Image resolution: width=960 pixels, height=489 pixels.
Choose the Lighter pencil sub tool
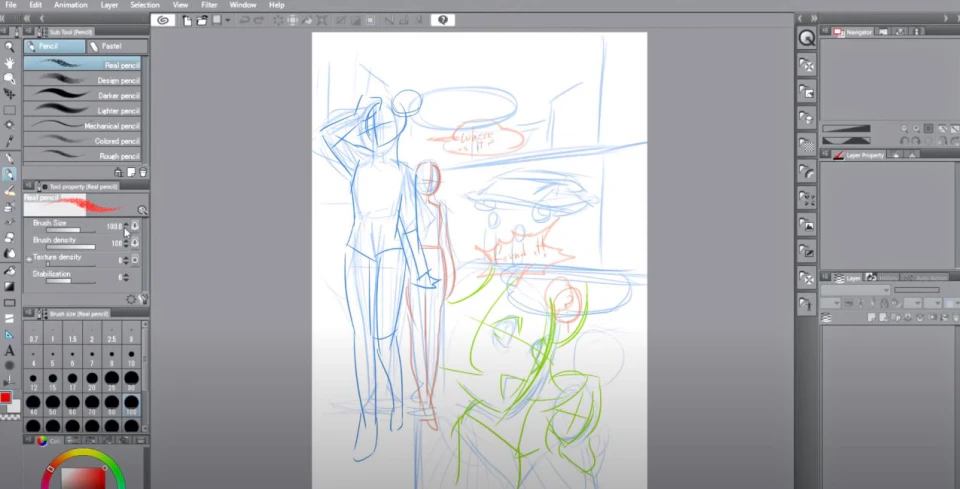click(82, 110)
